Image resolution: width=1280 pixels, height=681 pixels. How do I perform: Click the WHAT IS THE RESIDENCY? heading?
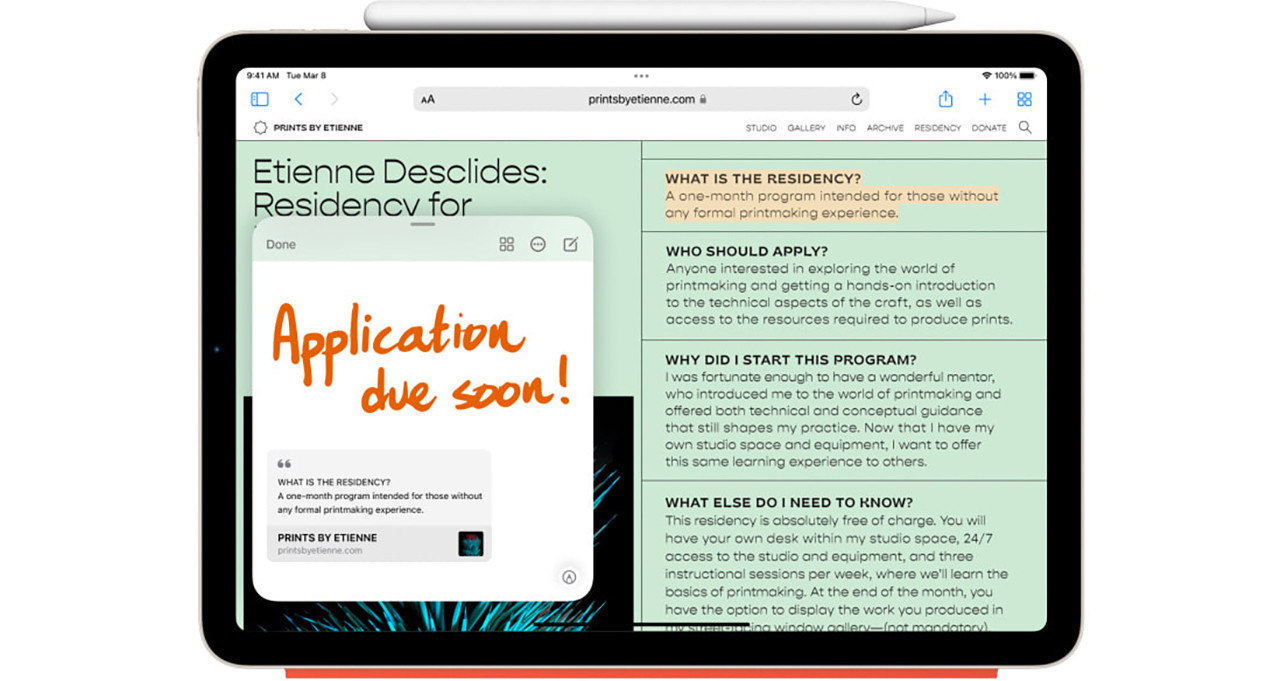763,179
